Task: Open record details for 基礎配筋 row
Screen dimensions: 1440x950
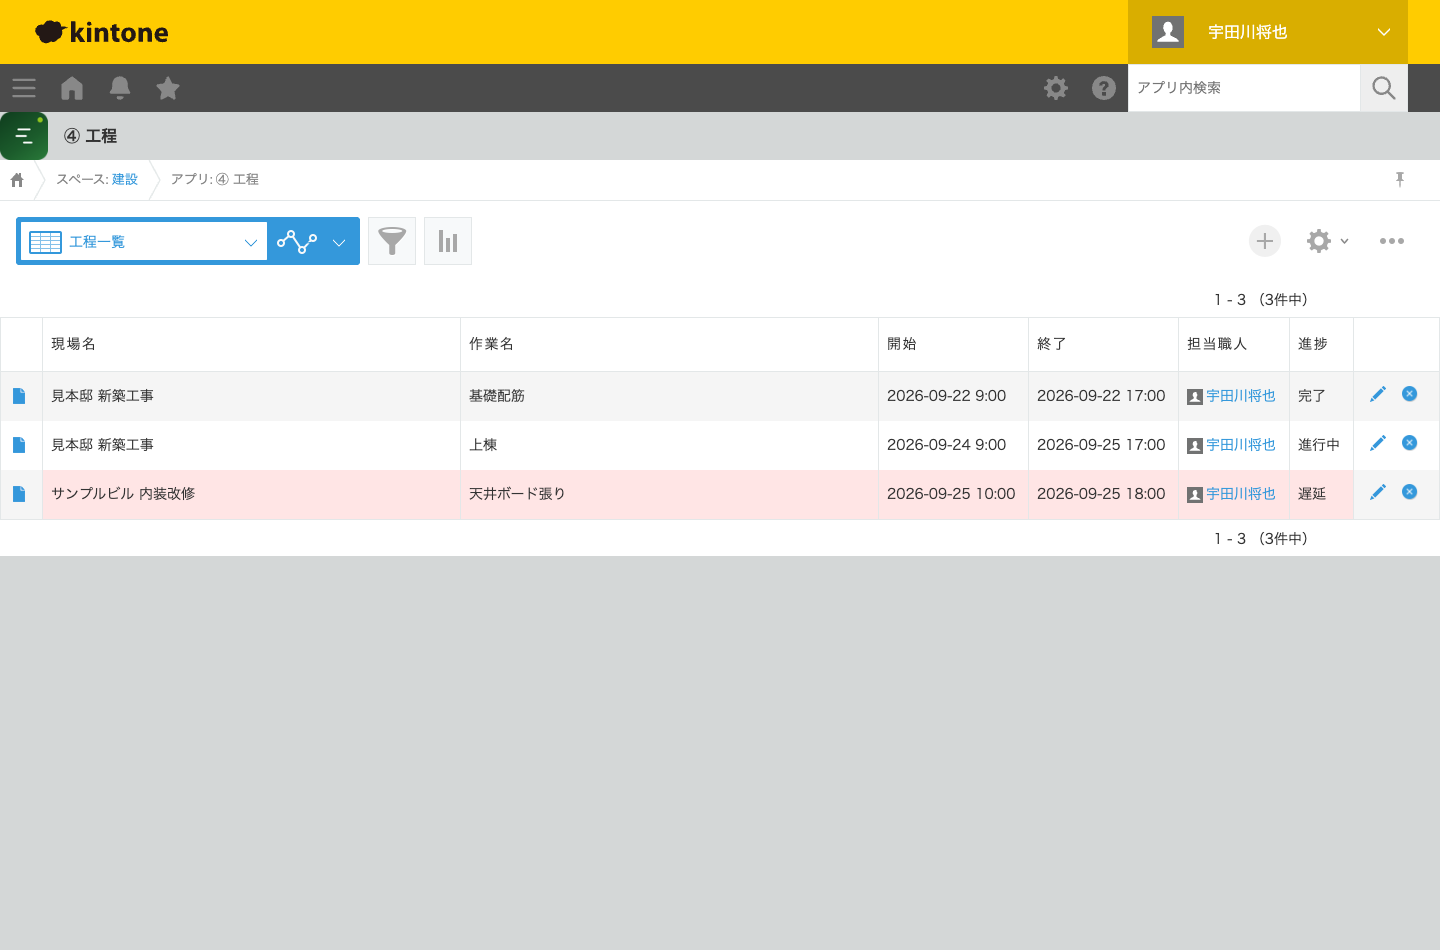Action: [19, 396]
